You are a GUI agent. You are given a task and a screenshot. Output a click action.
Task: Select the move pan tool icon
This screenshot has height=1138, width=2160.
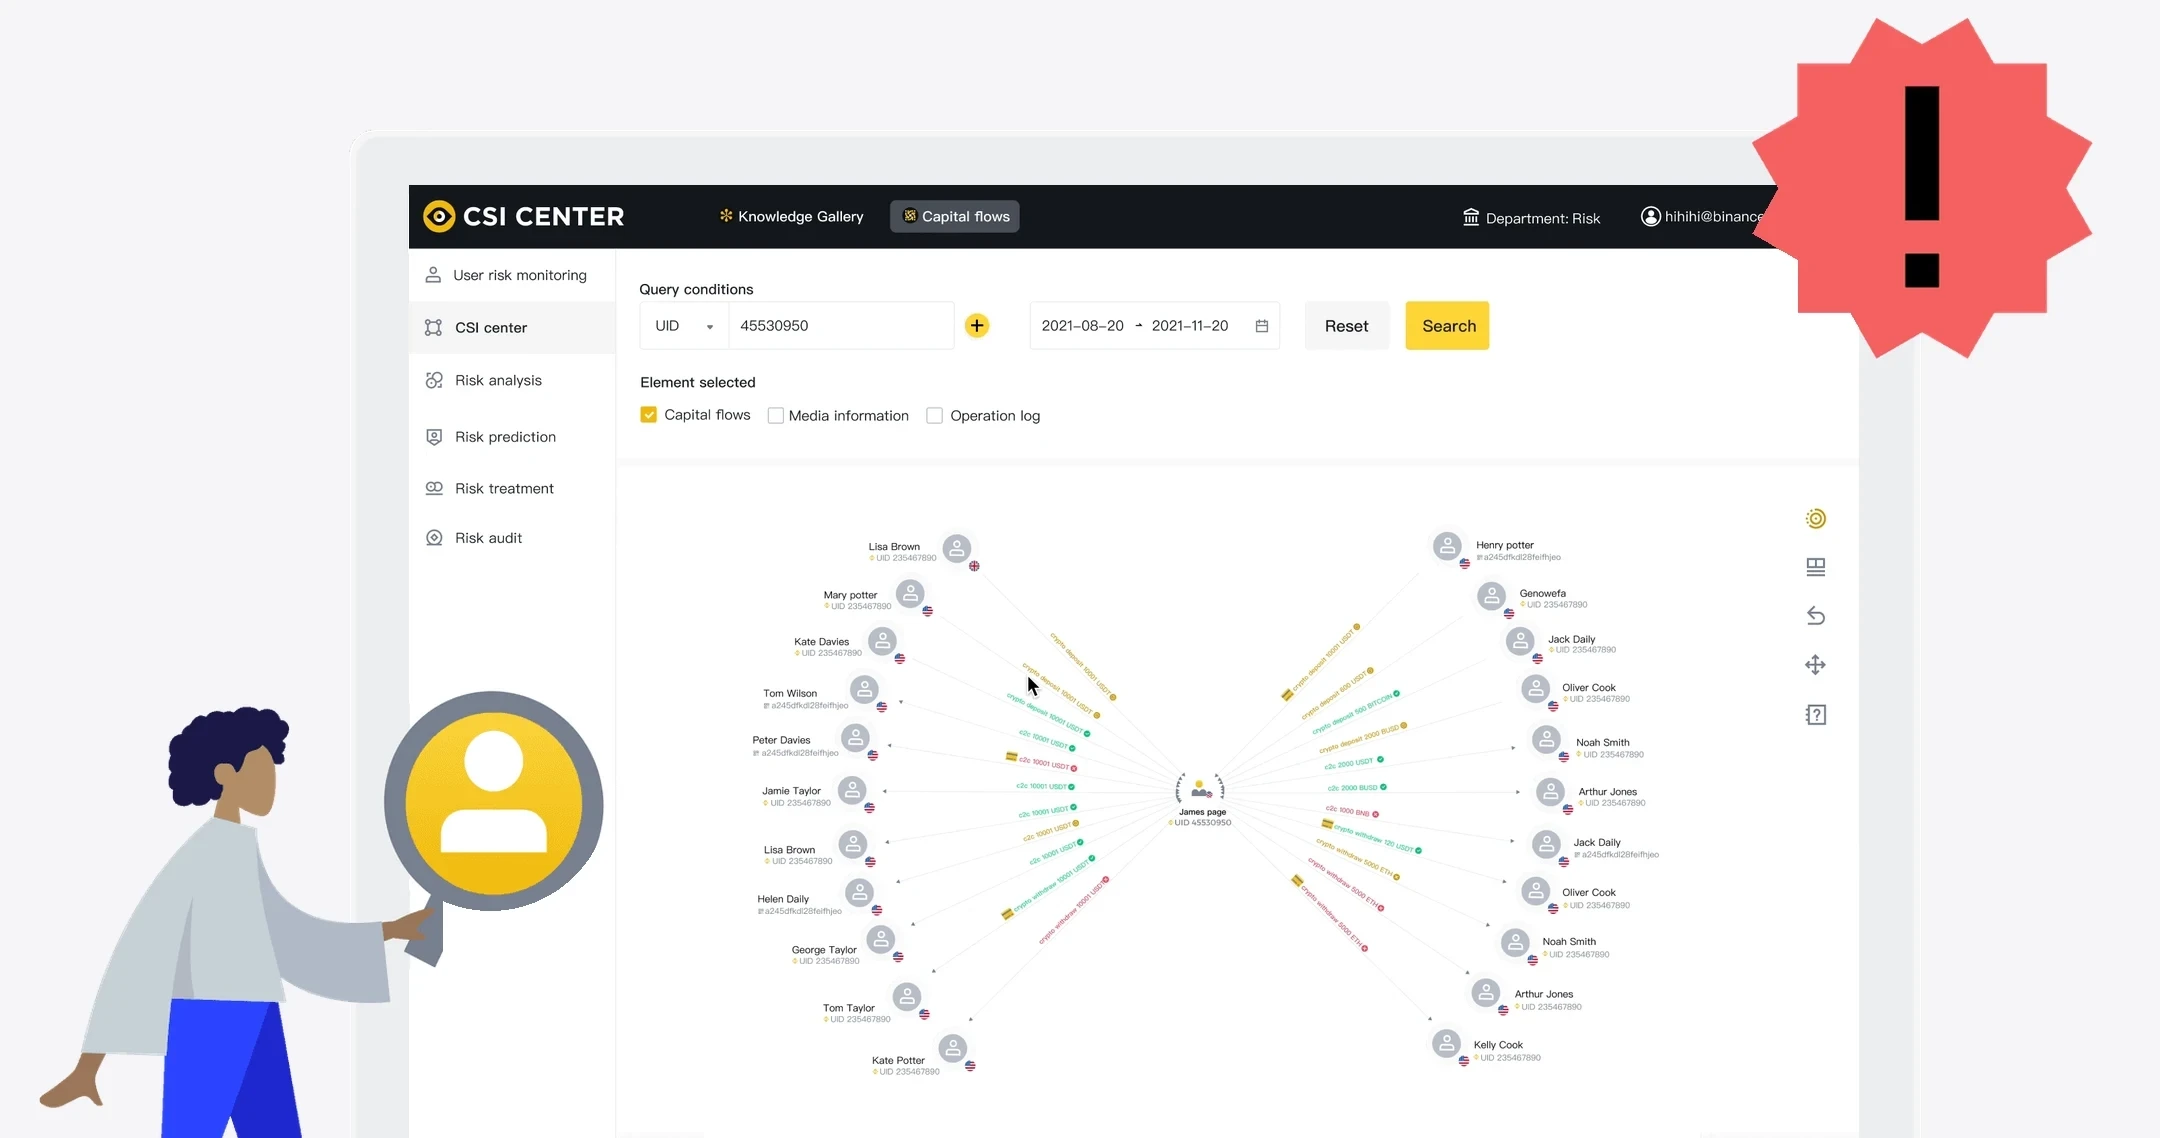(x=1816, y=665)
